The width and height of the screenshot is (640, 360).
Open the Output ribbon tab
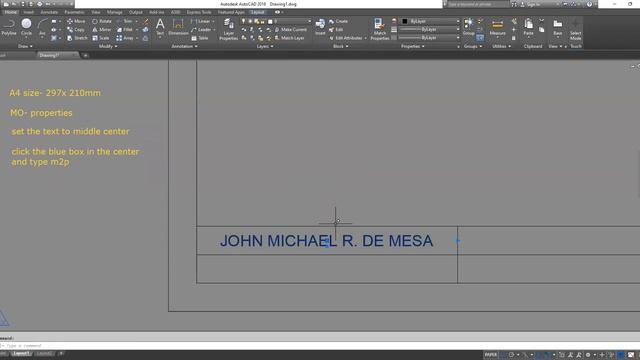(x=136, y=12)
